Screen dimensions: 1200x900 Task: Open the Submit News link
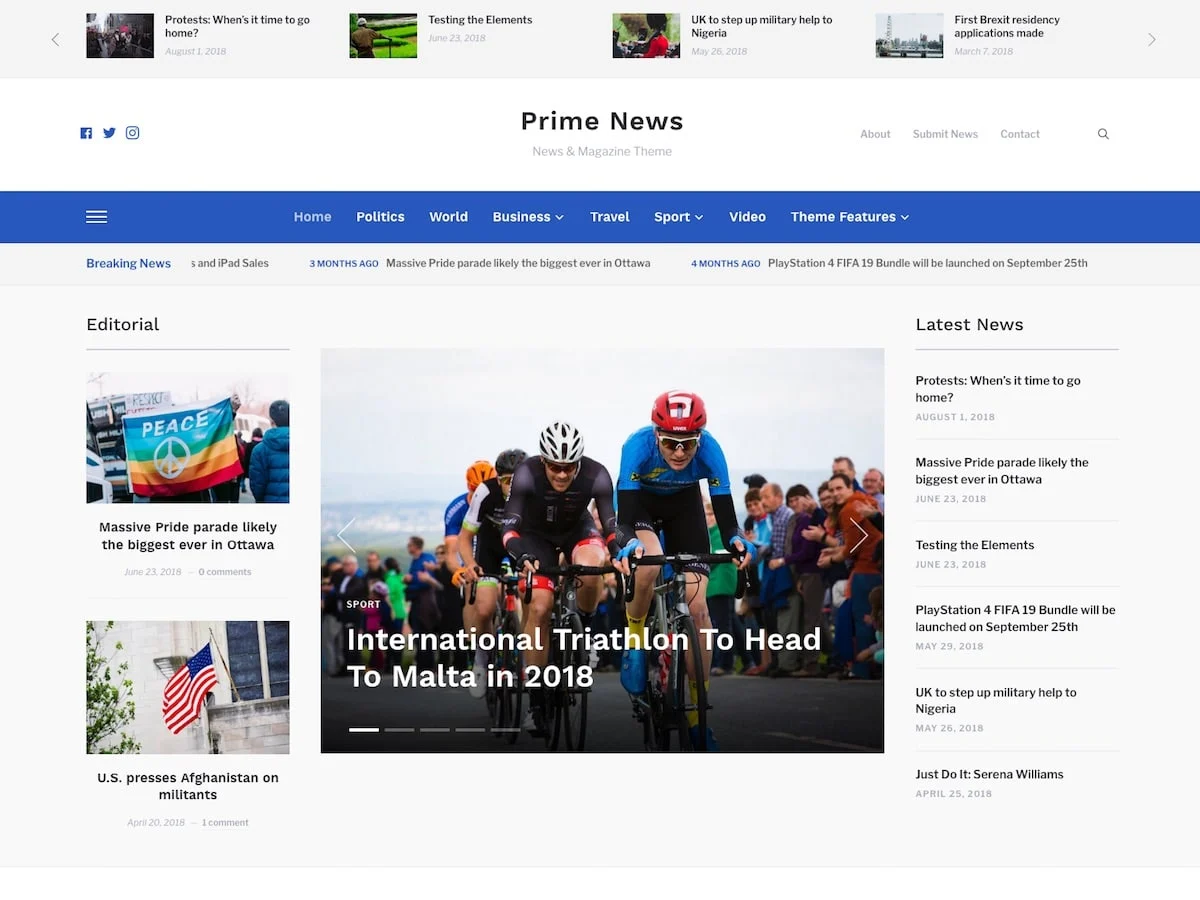pos(945,134)
